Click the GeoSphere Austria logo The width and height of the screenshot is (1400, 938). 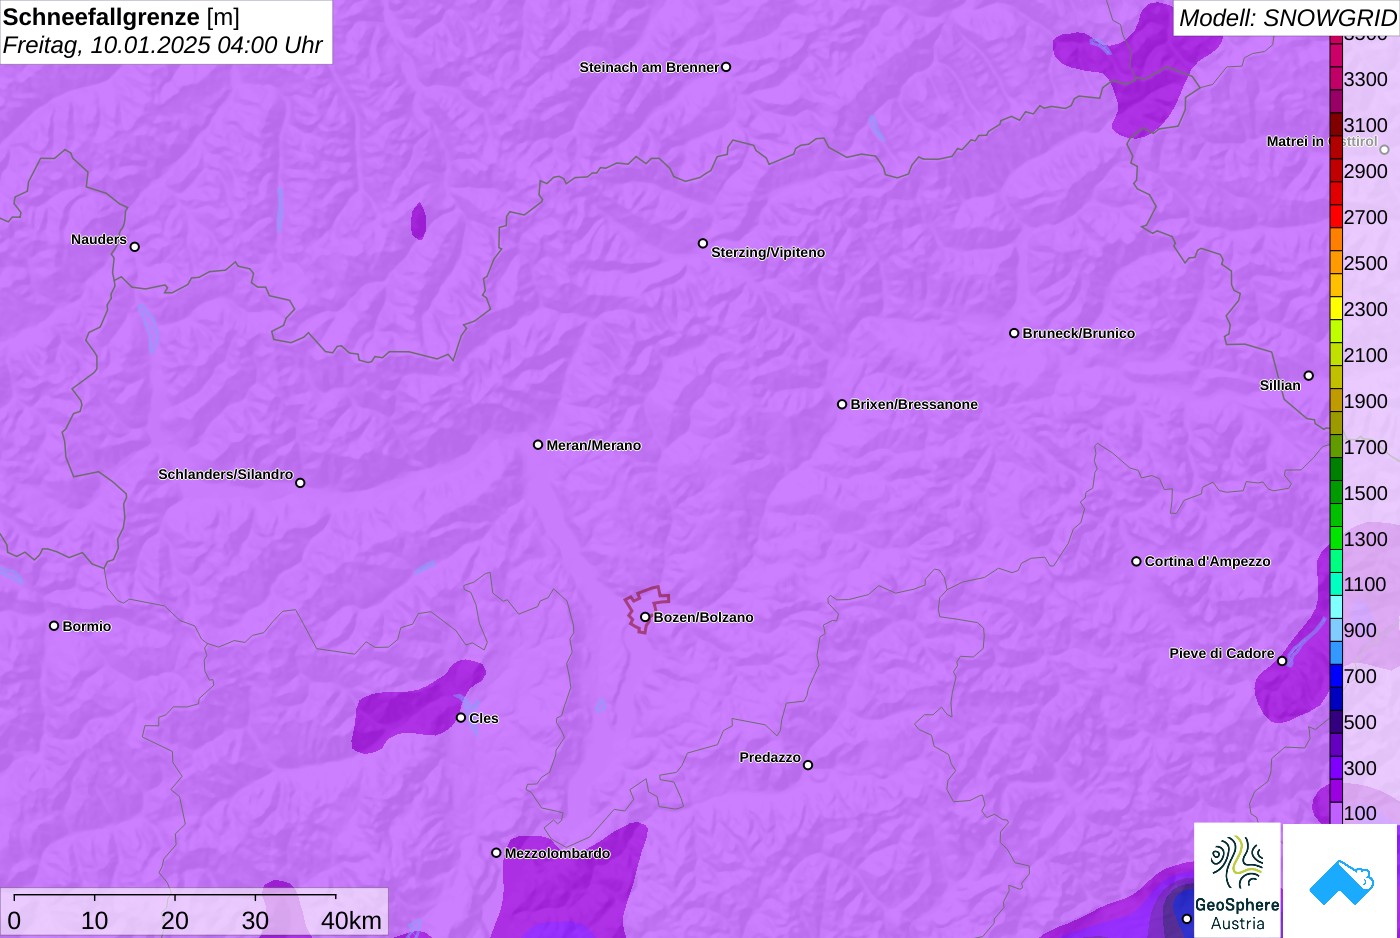(x=1237, y=880)
